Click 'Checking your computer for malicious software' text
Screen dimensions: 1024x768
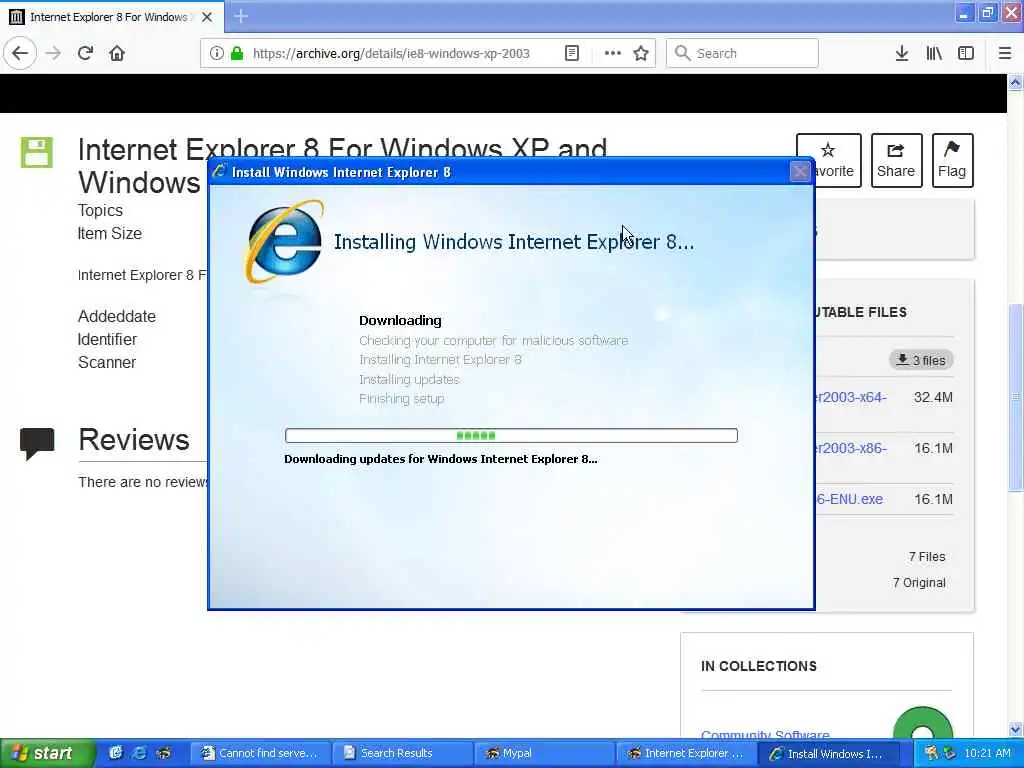coord(494,340)
